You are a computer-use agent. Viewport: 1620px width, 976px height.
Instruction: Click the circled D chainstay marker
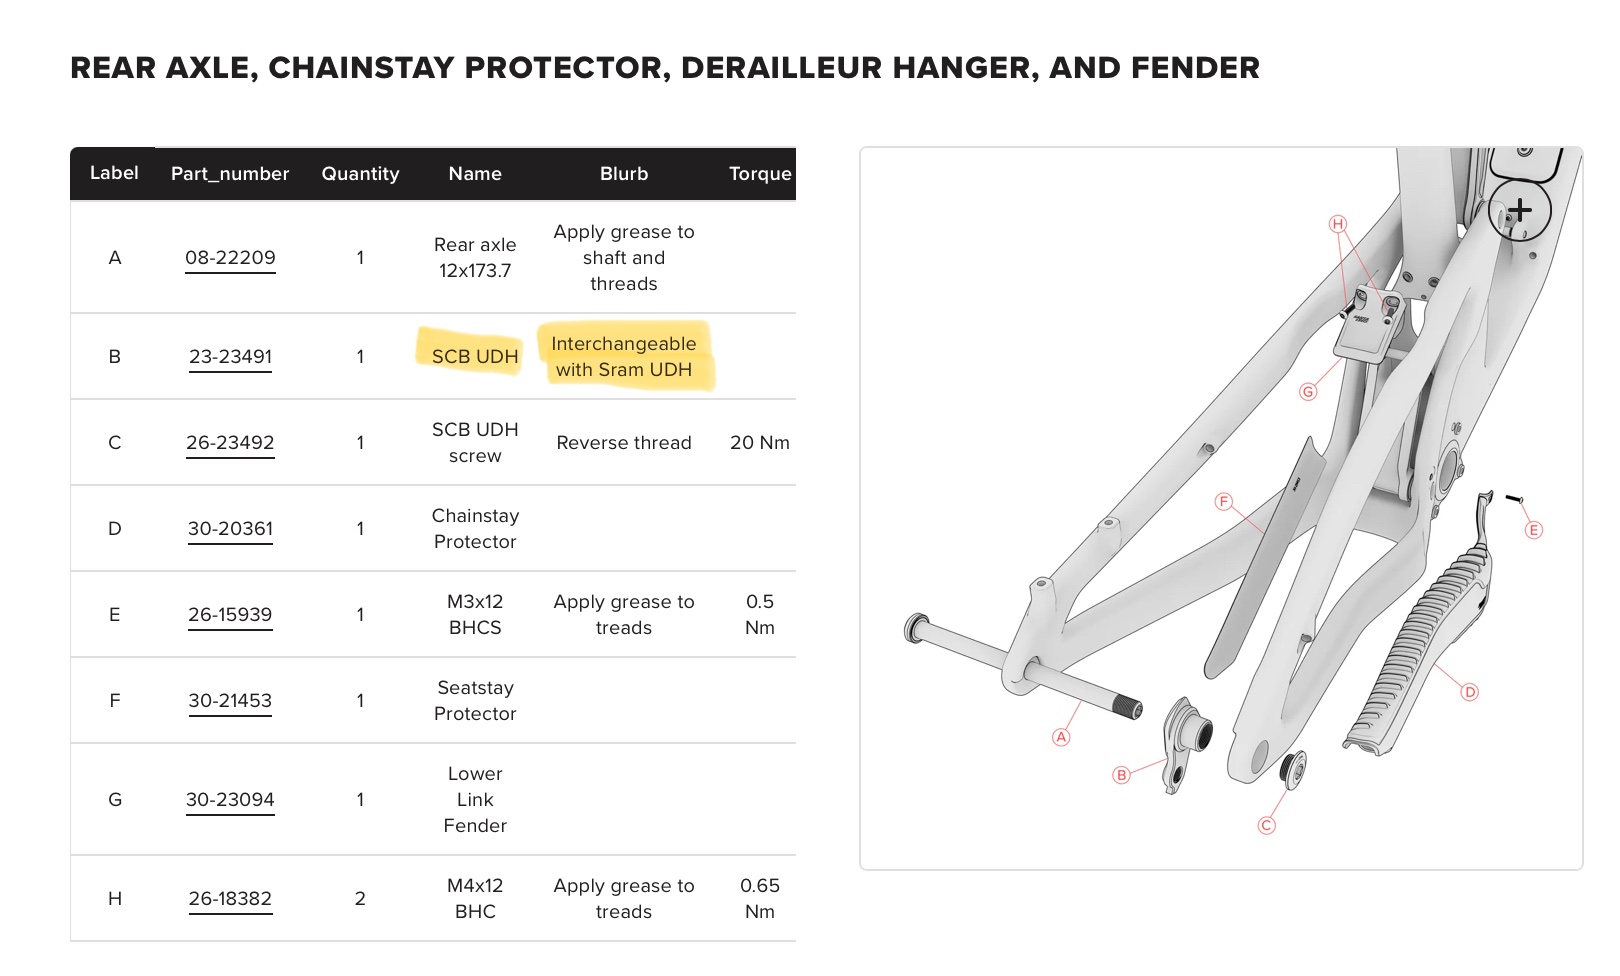click(1469, 692)
